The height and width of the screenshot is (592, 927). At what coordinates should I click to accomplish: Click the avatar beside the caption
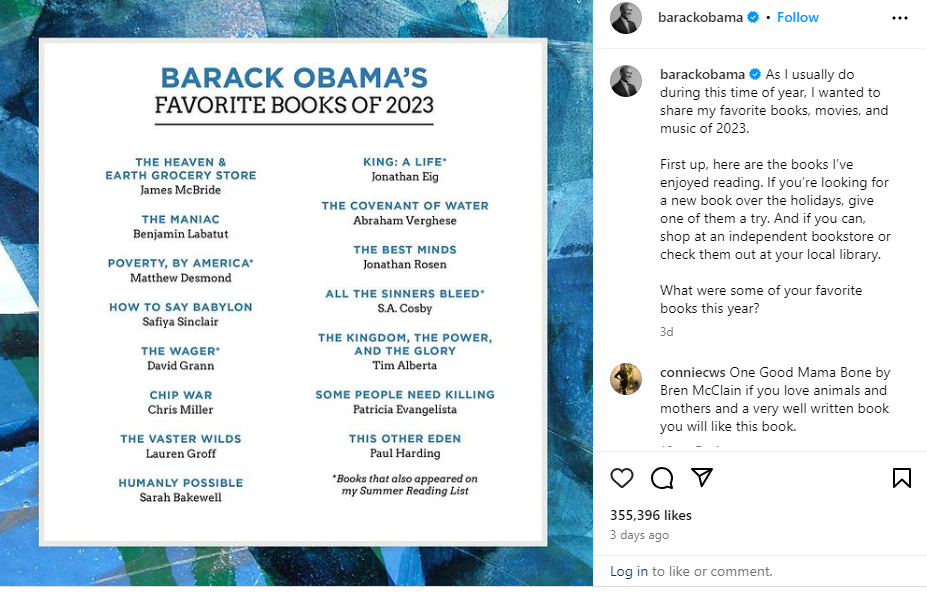pyautogui.click(x=625, y=81)
